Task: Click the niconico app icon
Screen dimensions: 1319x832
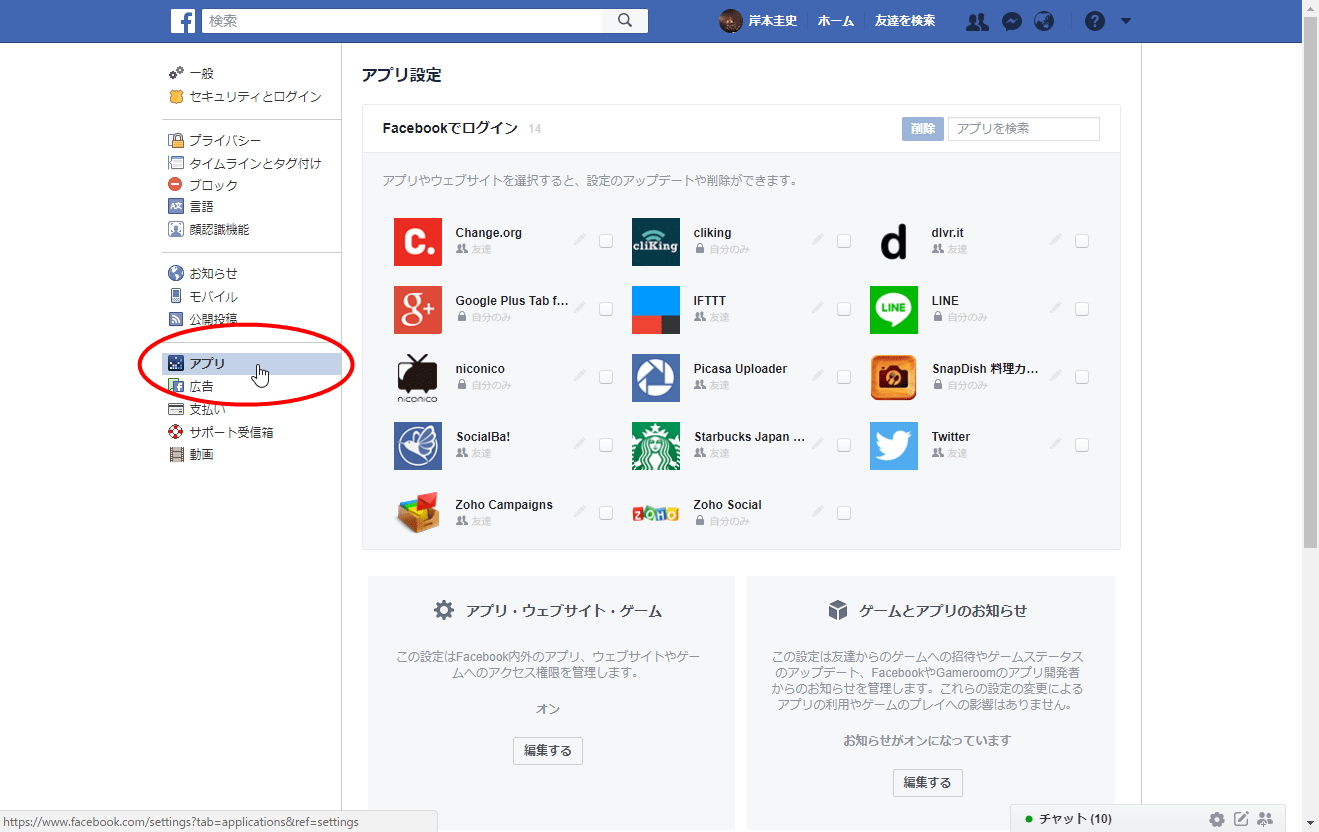Action: click(x=418, y=377)
